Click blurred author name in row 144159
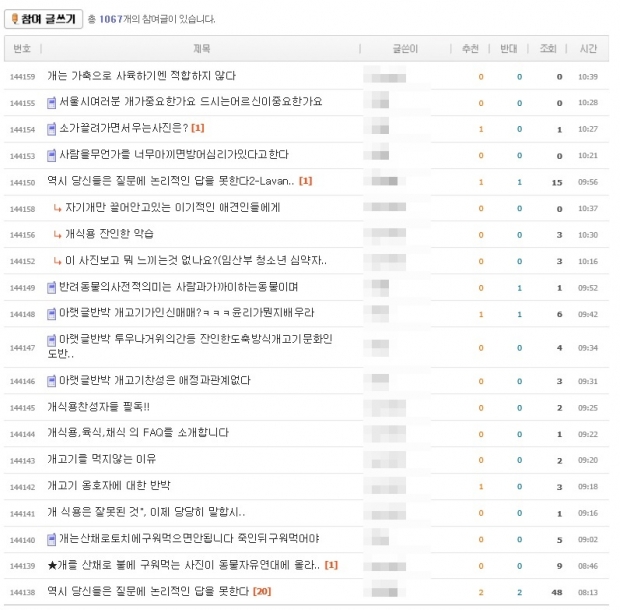The width and height of the screenshot is (620, 610). point(385,75)
